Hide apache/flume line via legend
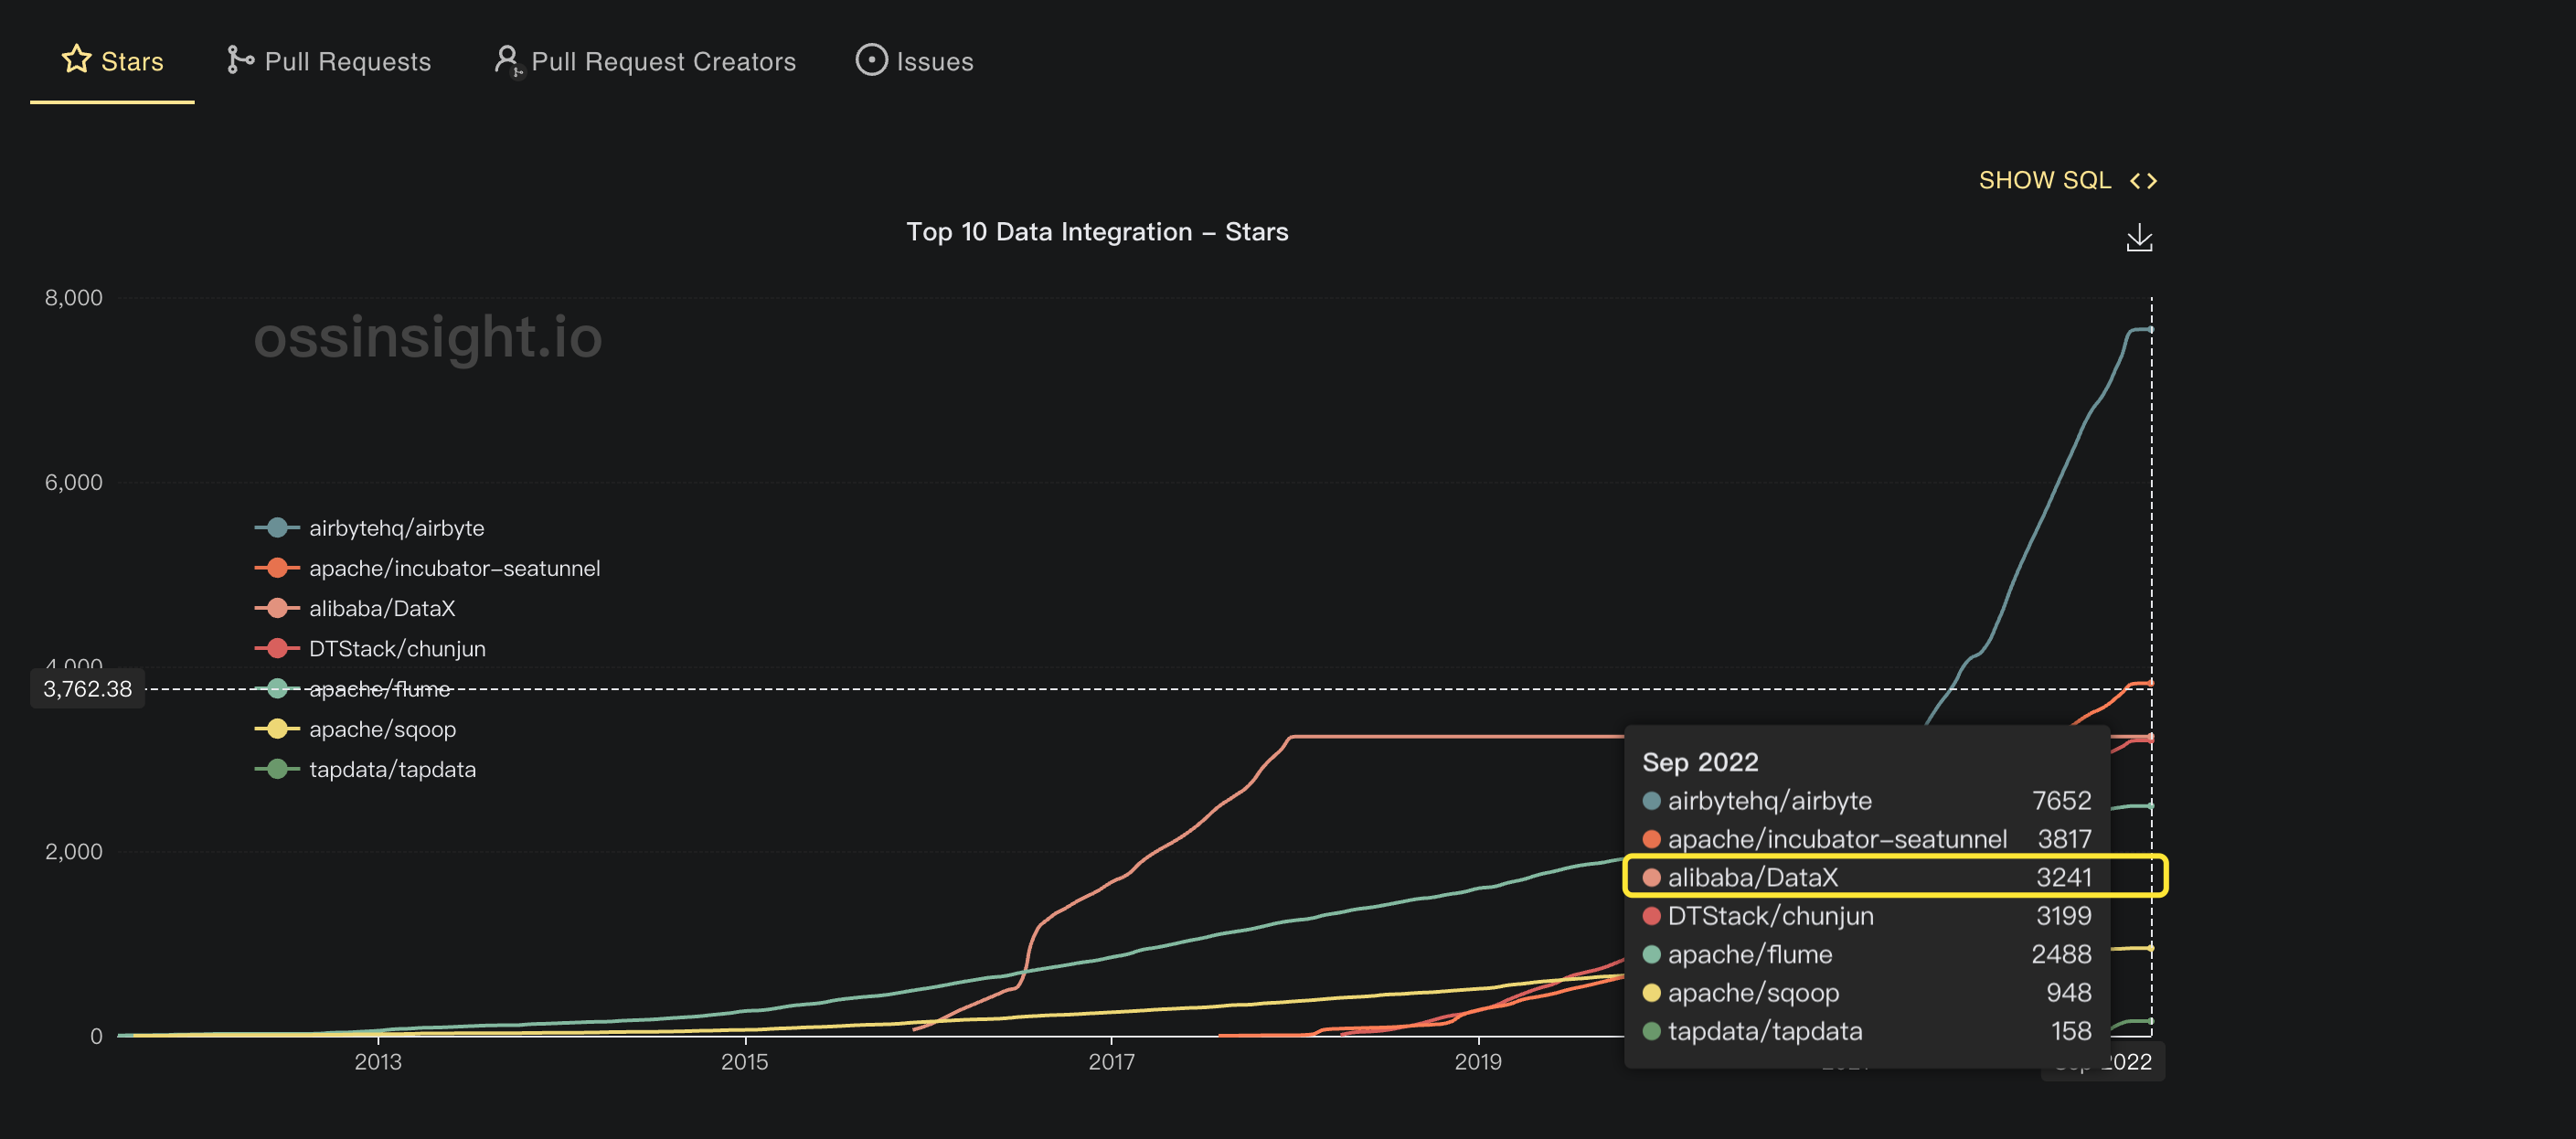This screenshot has width=2576, height=1139. point(378,689)
